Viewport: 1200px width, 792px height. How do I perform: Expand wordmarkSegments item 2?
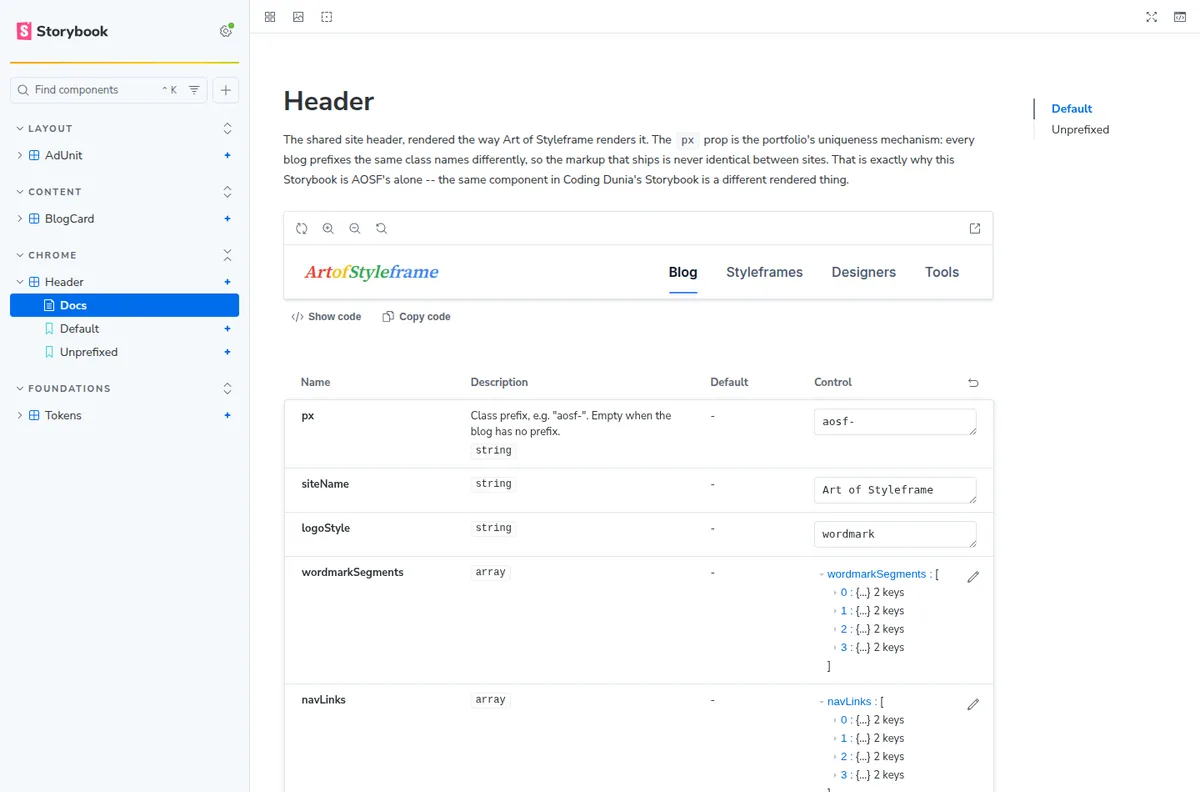coord(835,630)
